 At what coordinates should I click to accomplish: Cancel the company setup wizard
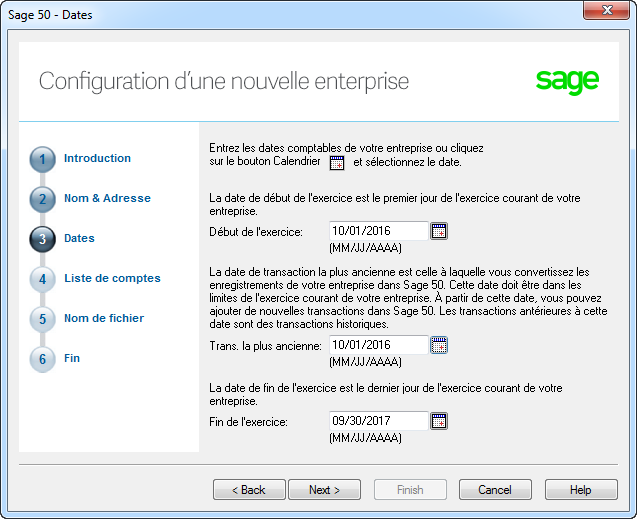coord(495,490)
